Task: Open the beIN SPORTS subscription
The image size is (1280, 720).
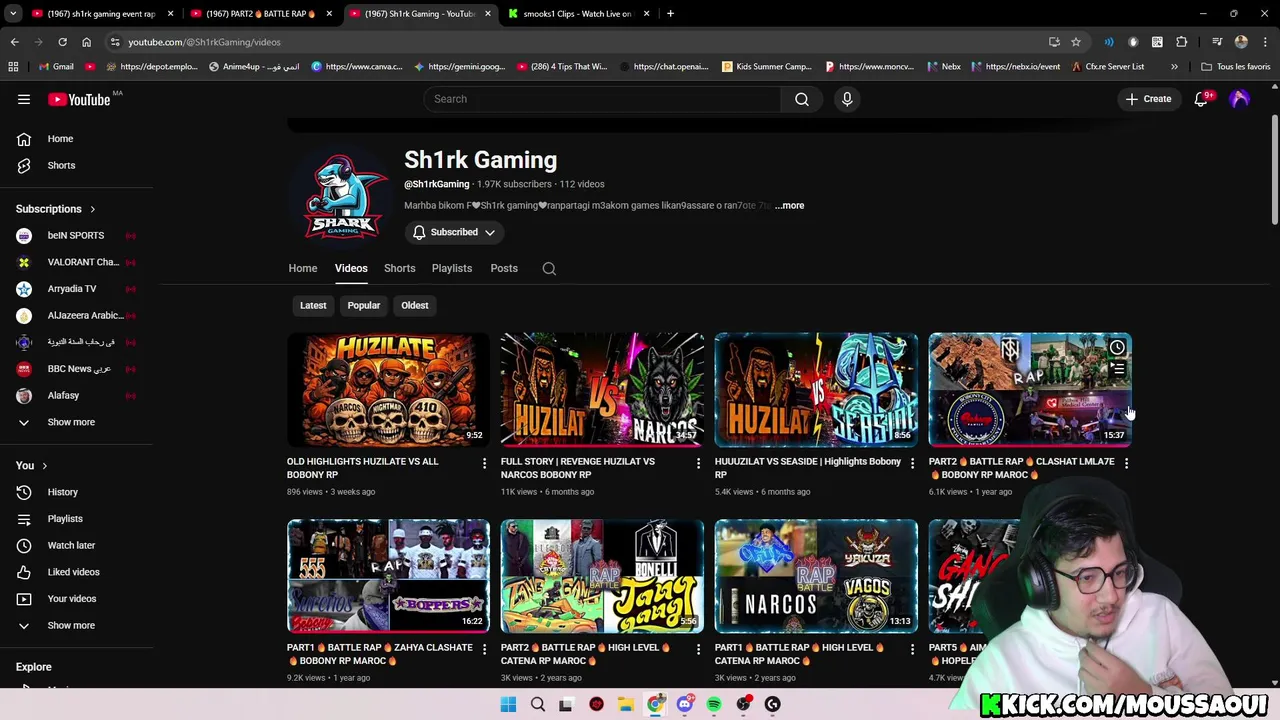Action: pos(76,236)
